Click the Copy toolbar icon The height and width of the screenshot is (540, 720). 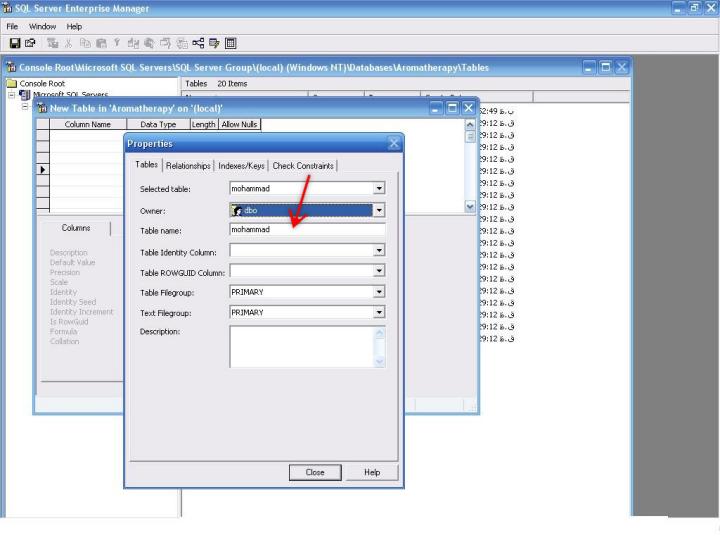point(85,43)
